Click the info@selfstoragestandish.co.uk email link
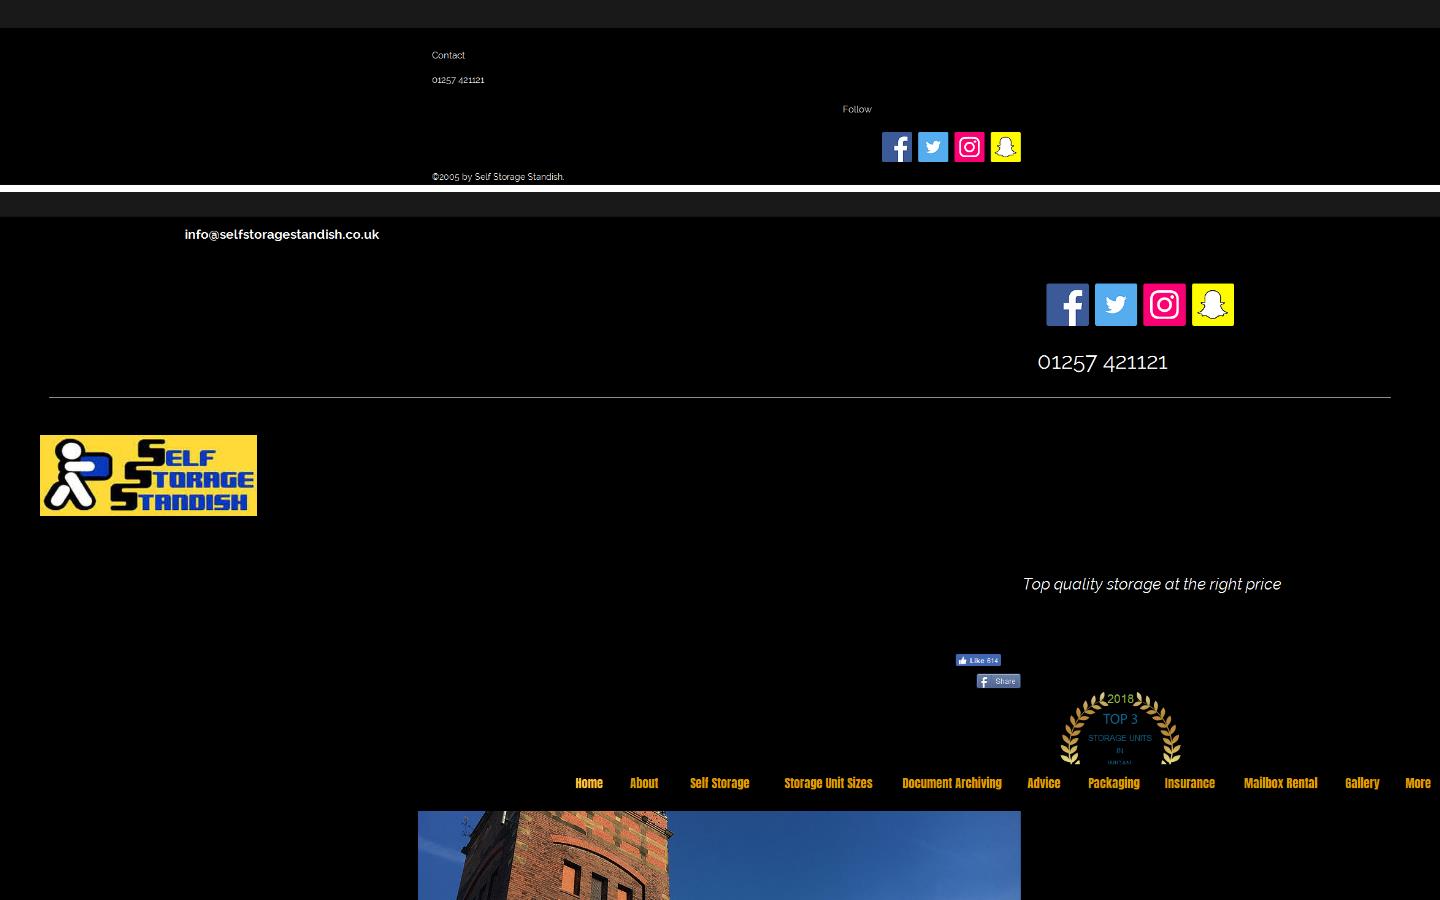The width and height of the screenshot is (1440, 900). (281, 235)
